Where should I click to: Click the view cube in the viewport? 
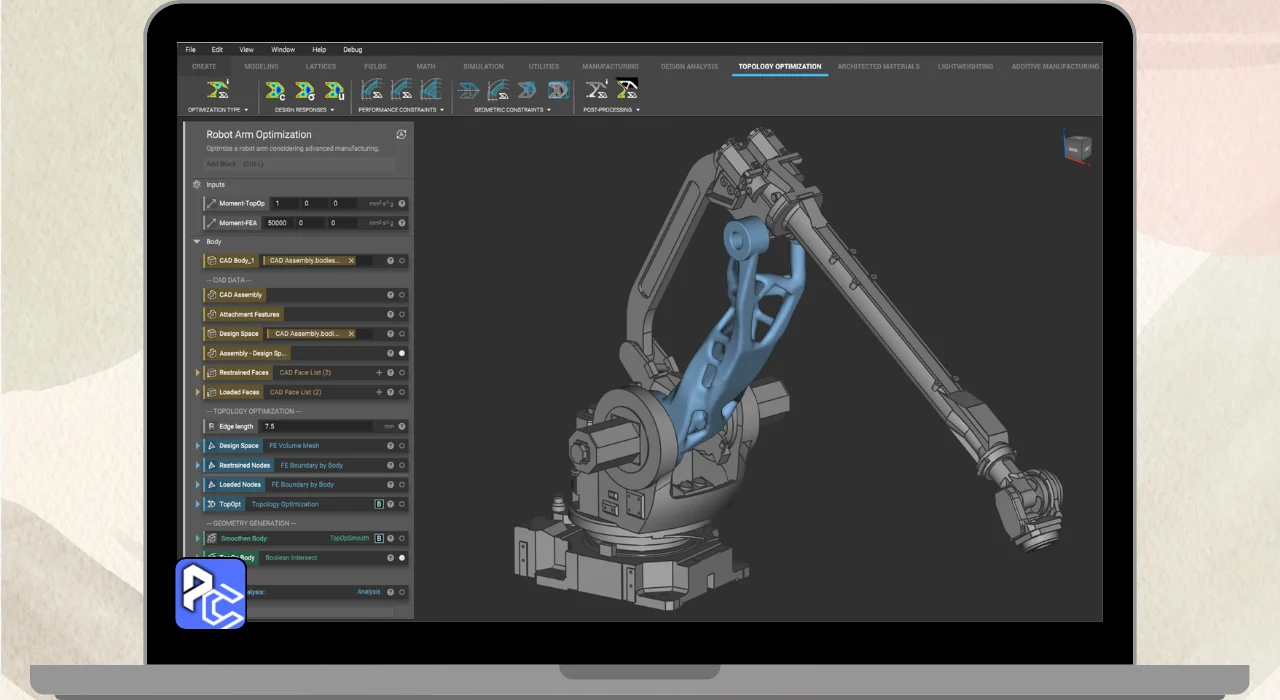click(x=1078, y=148)
